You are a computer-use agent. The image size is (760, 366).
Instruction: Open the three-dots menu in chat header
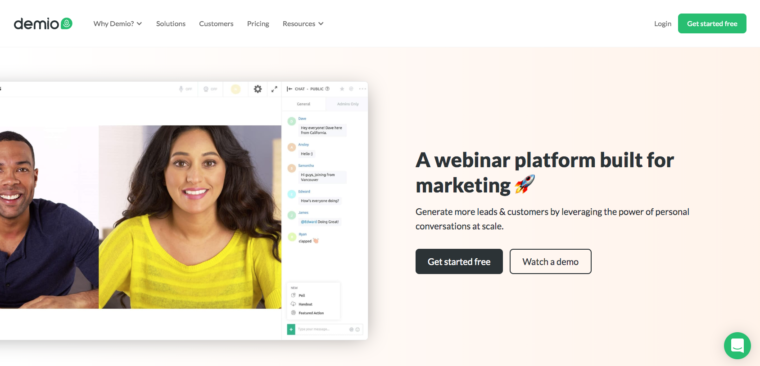click(363, 89)
